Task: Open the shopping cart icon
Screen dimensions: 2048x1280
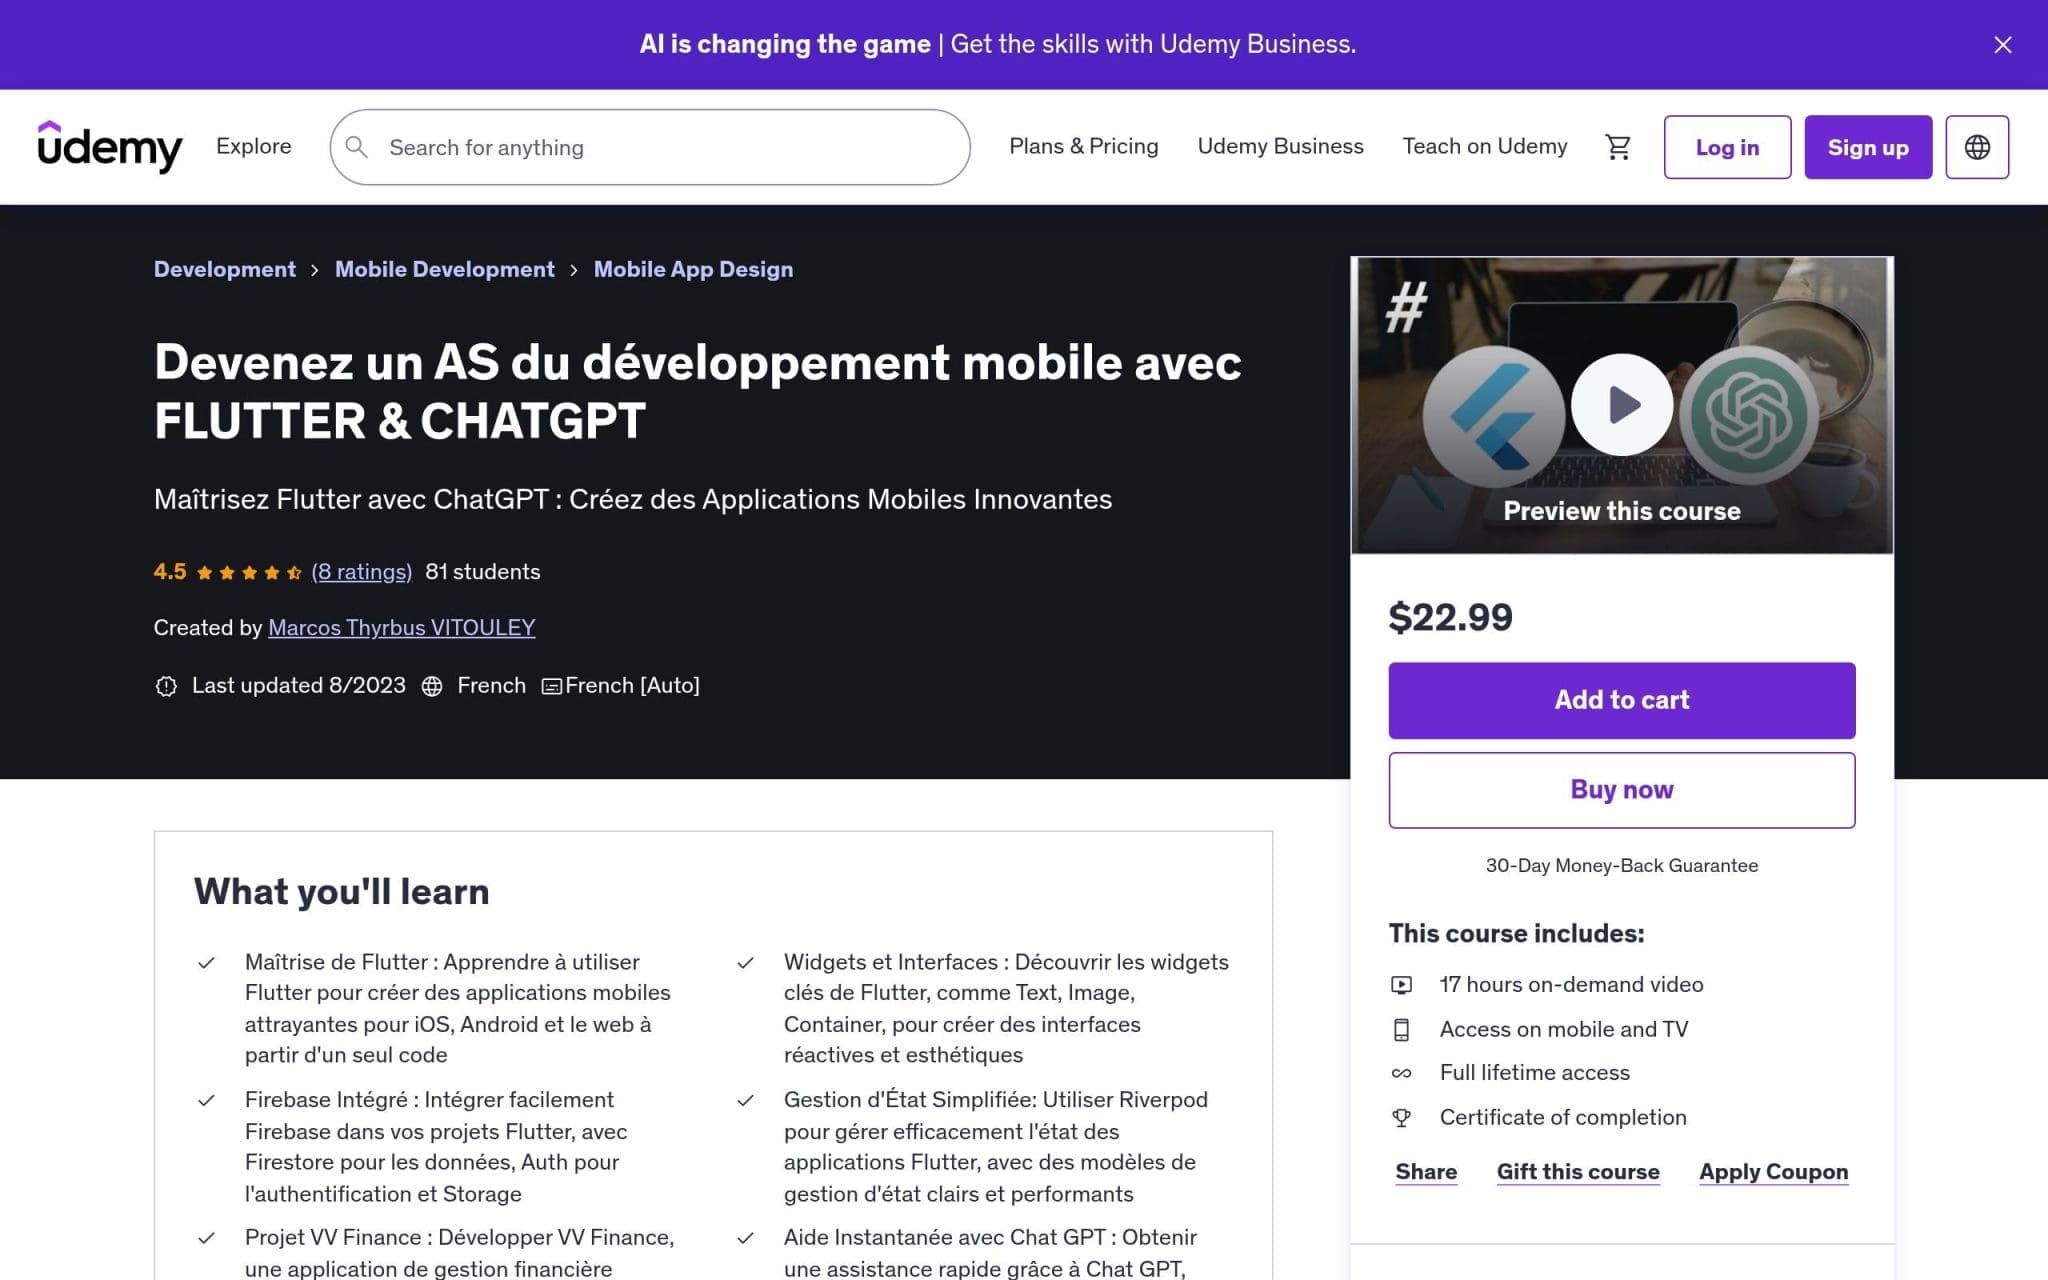Action: pos(1617,147)
